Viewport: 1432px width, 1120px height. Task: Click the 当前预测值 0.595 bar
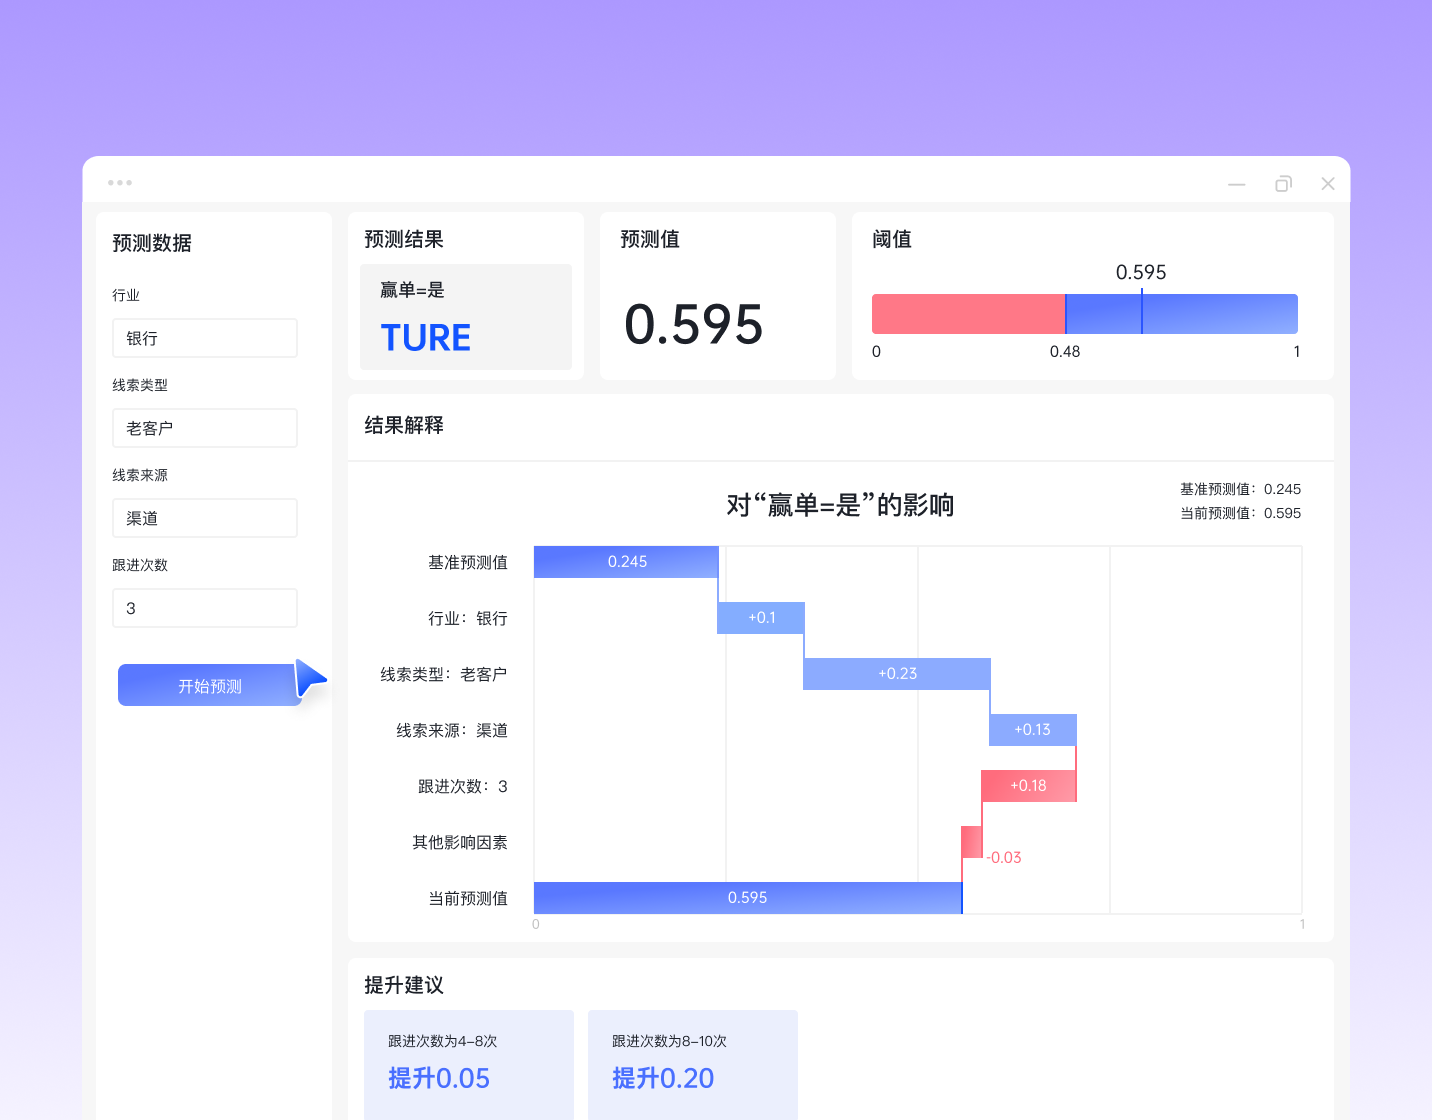[x=747, y=898]
